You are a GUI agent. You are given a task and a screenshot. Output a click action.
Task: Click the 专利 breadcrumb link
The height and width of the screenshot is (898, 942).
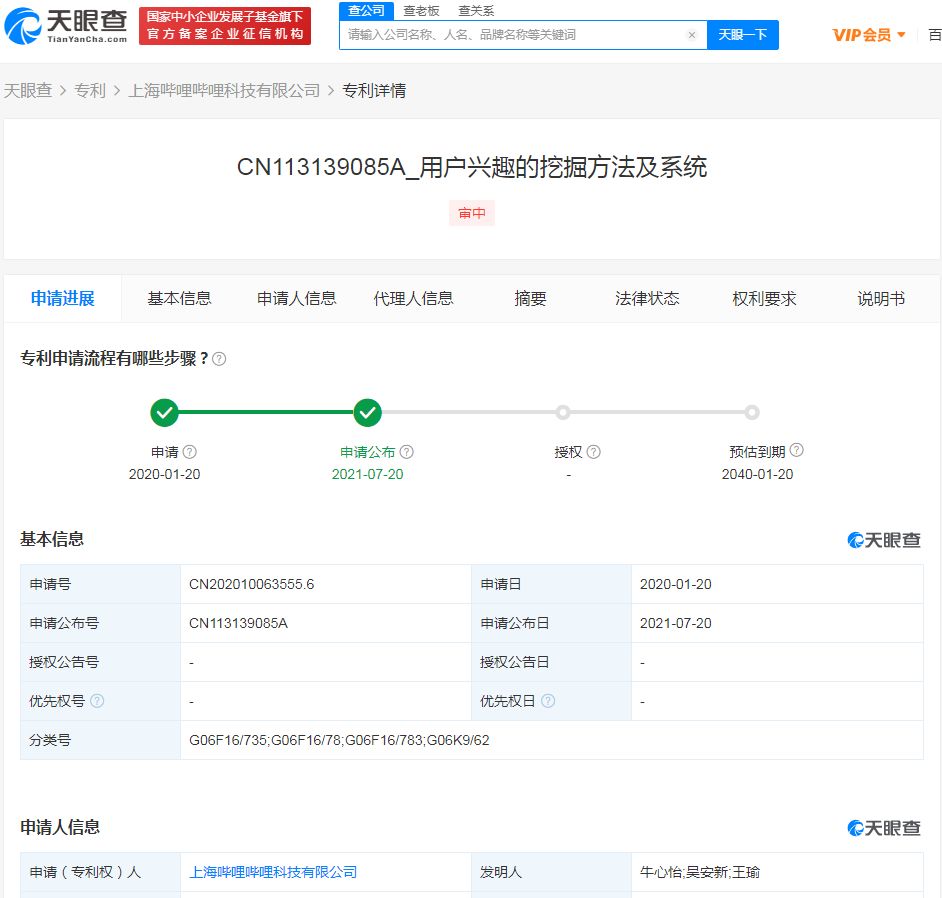[89, 89]
